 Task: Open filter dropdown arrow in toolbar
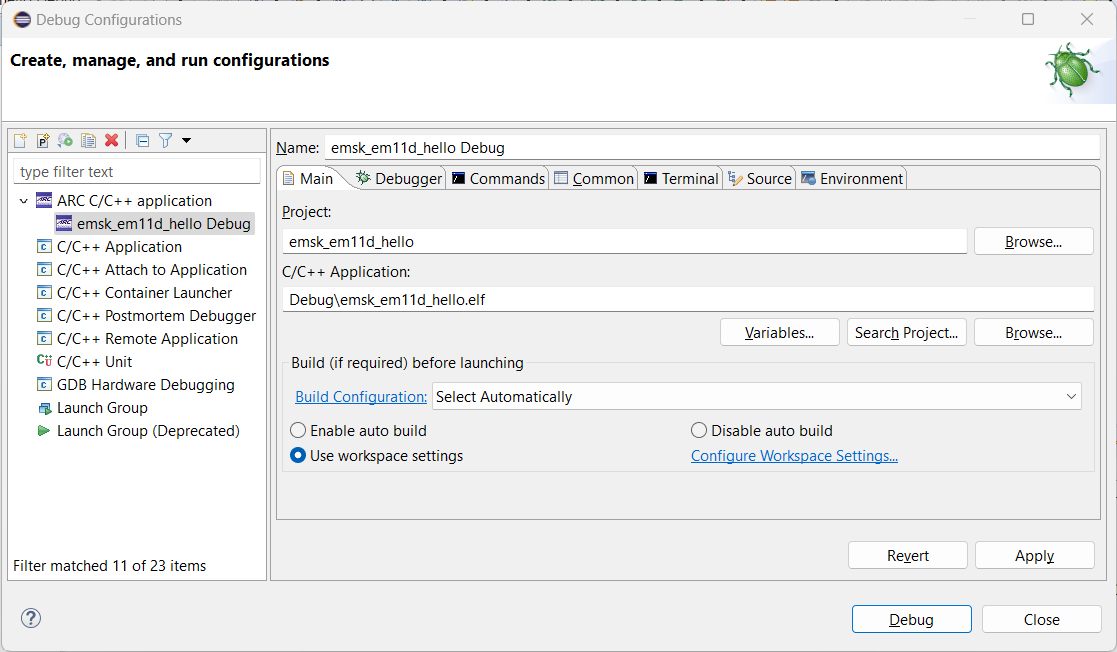pos(187,140)
